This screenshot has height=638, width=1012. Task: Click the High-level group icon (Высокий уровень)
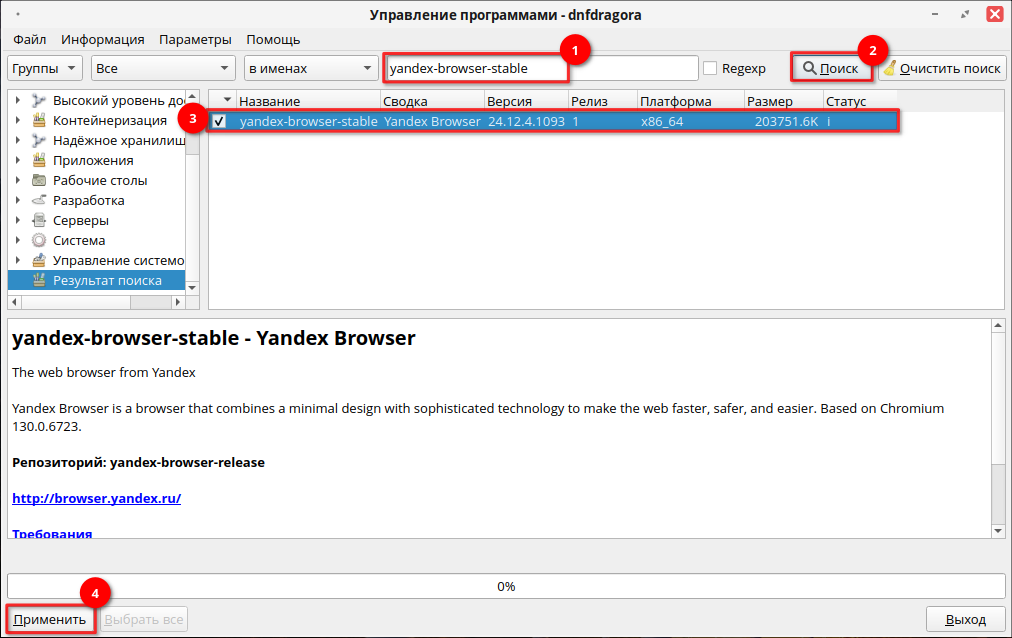pos(39,101)
